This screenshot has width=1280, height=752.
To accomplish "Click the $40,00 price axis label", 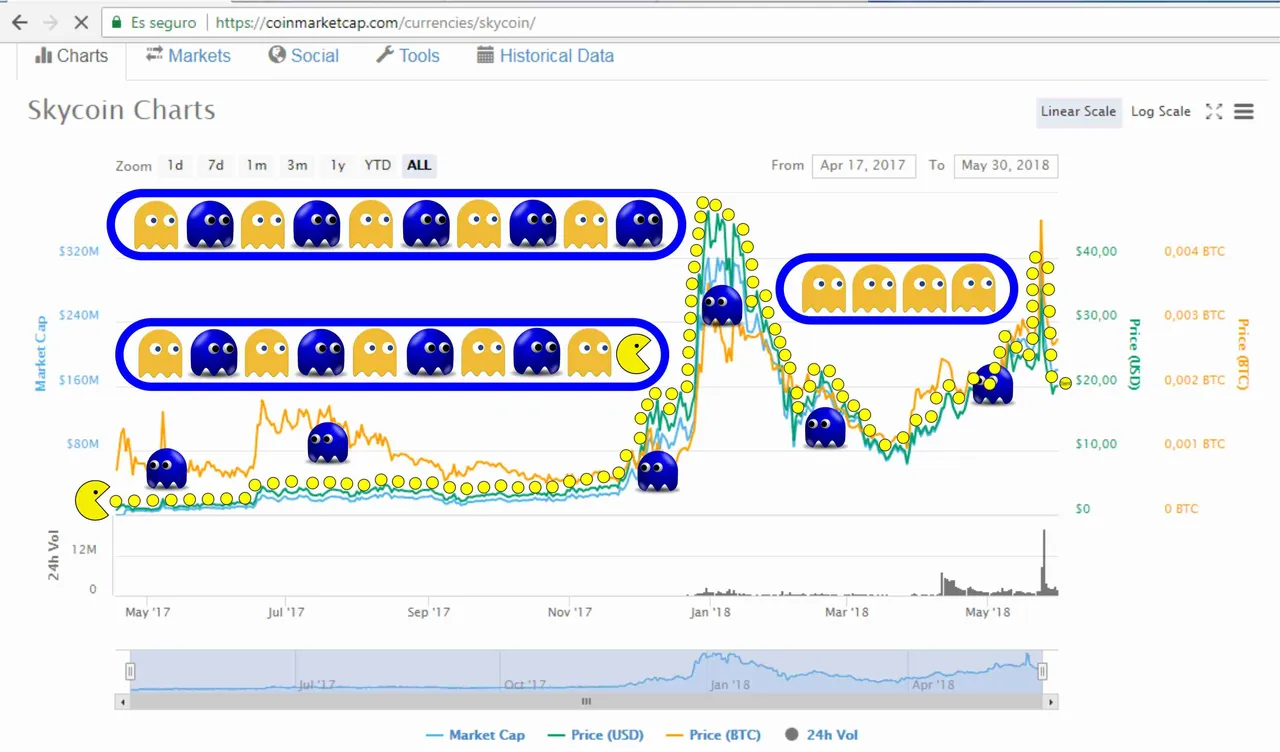I will click(1095, 251).
